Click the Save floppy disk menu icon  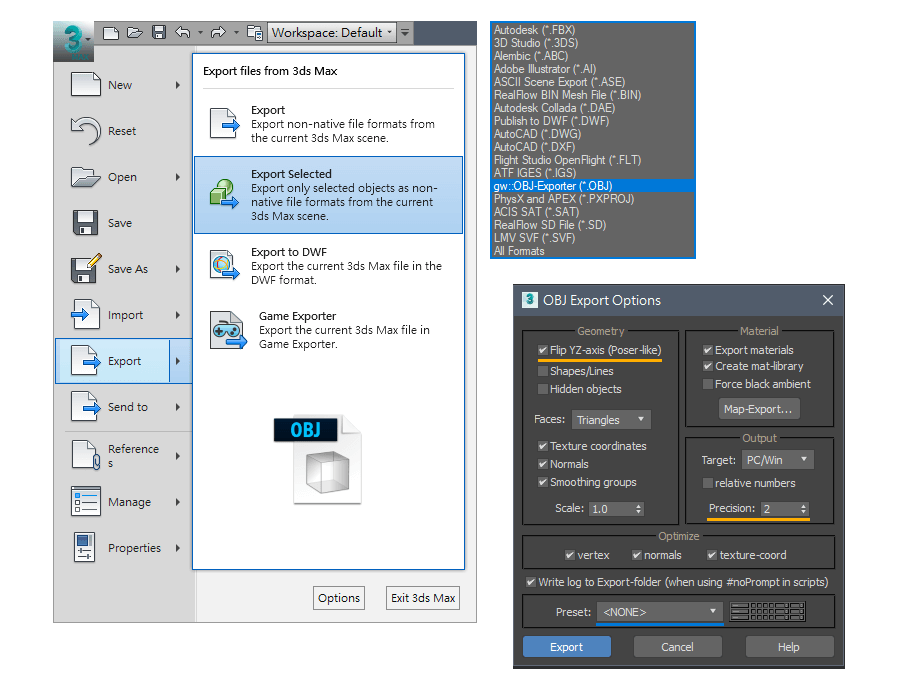pyautogui.click(x=86, y=223)
